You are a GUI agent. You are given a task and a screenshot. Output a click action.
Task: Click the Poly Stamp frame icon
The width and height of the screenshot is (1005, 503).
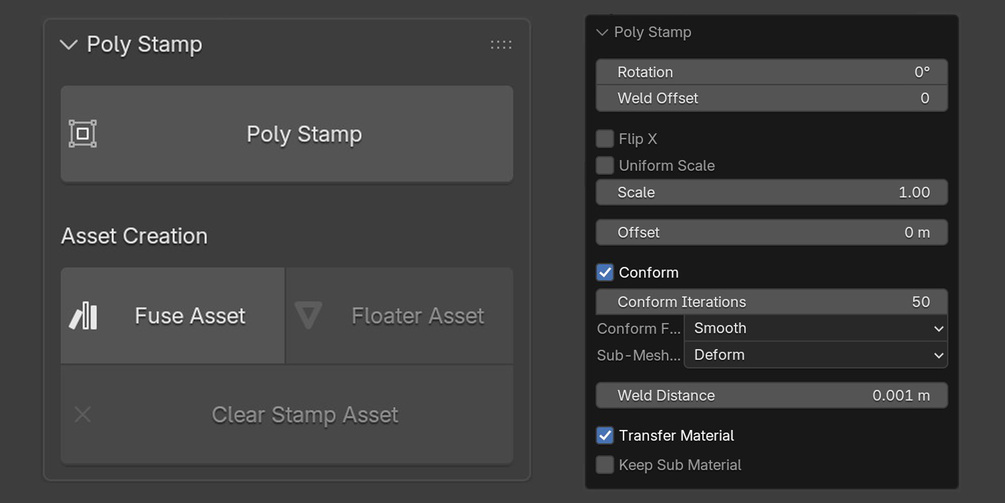point(83,134)
